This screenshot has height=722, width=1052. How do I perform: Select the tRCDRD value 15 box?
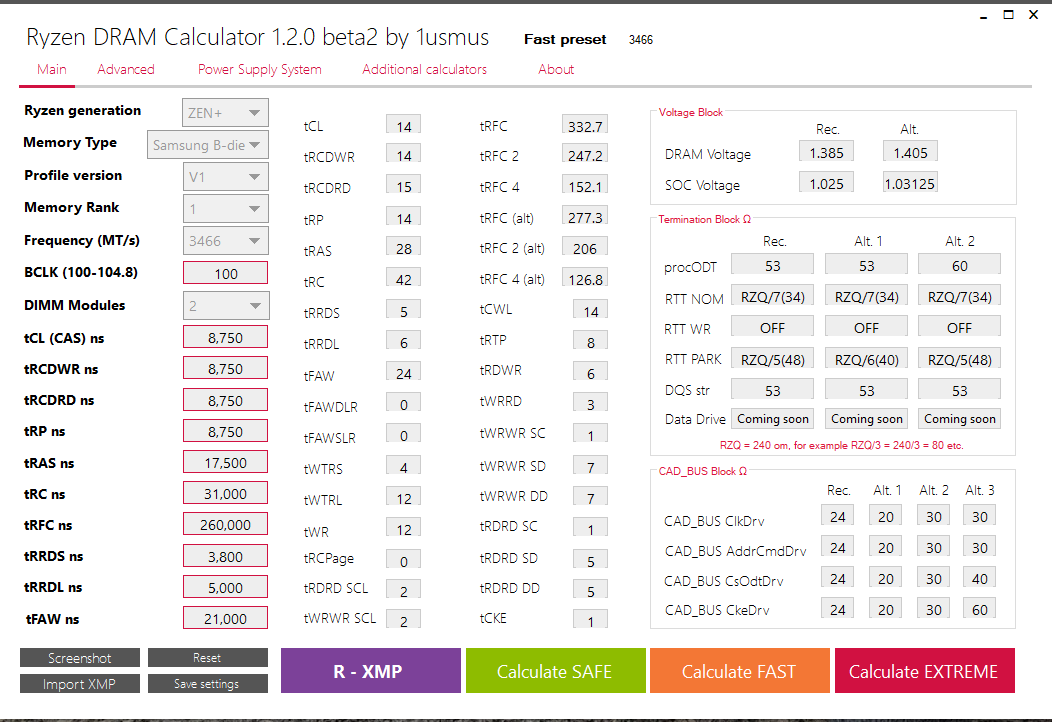[404, 186]
